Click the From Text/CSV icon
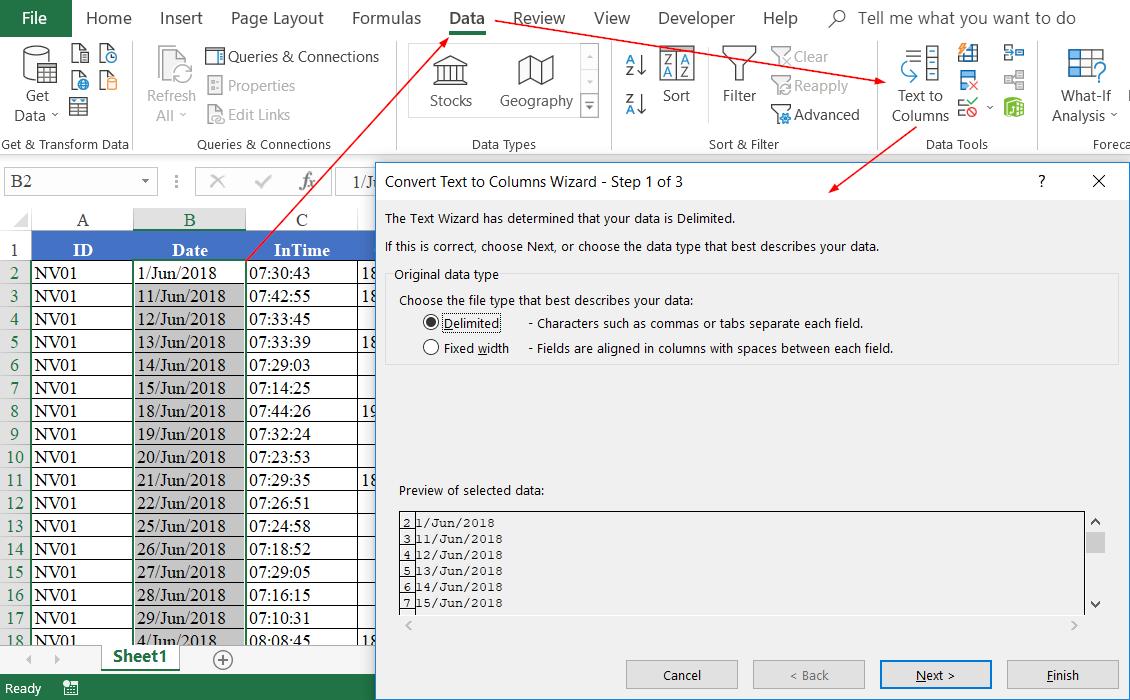This screenshot has height=700, width=1130. coord(80,53)
